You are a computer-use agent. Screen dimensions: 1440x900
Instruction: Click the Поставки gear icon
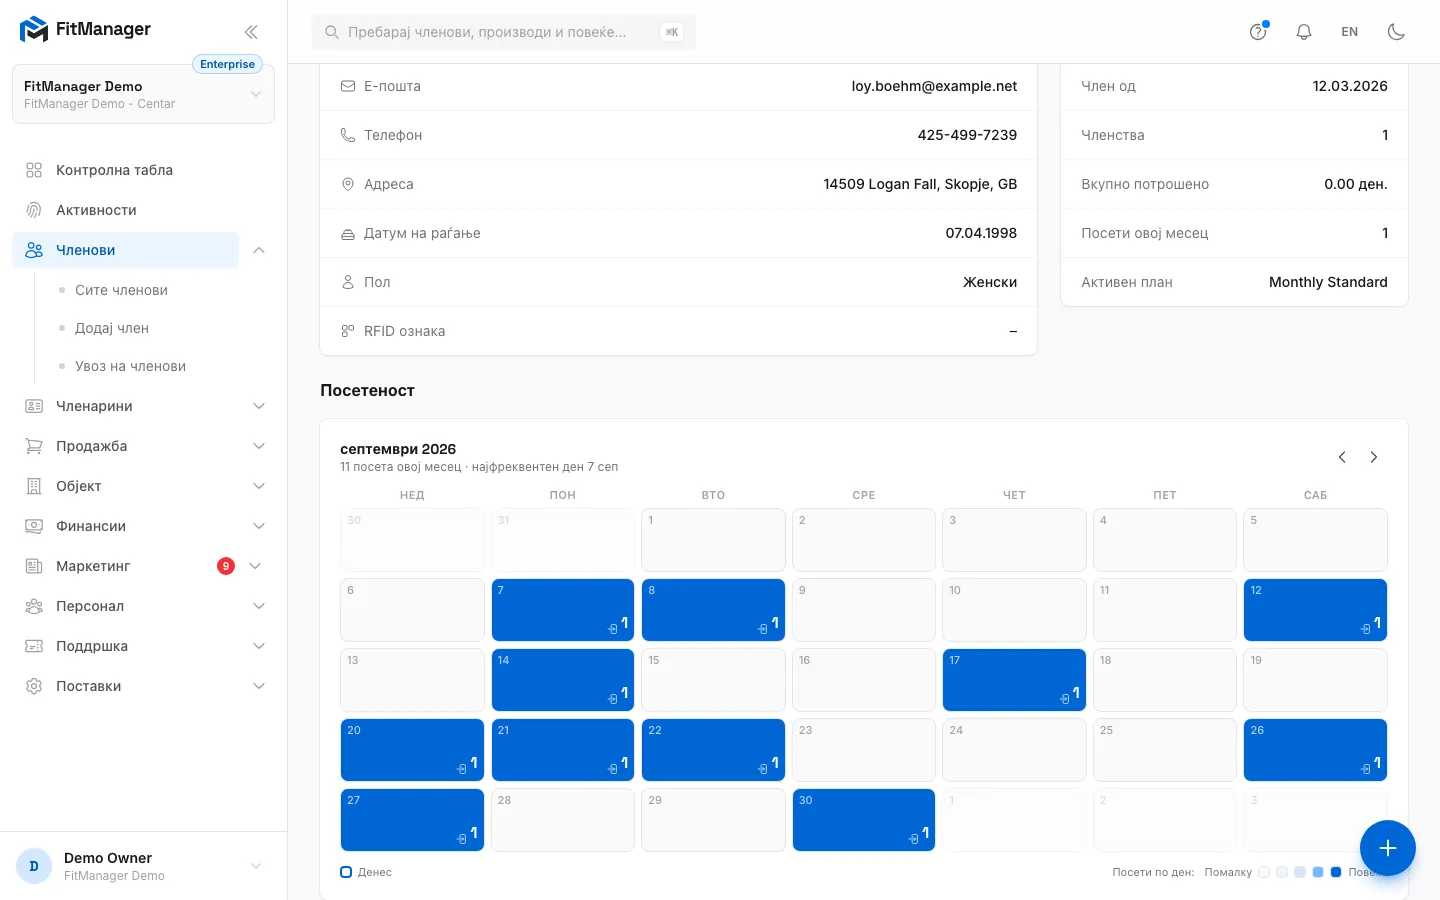pyautogui.click(x=34, y=686)
